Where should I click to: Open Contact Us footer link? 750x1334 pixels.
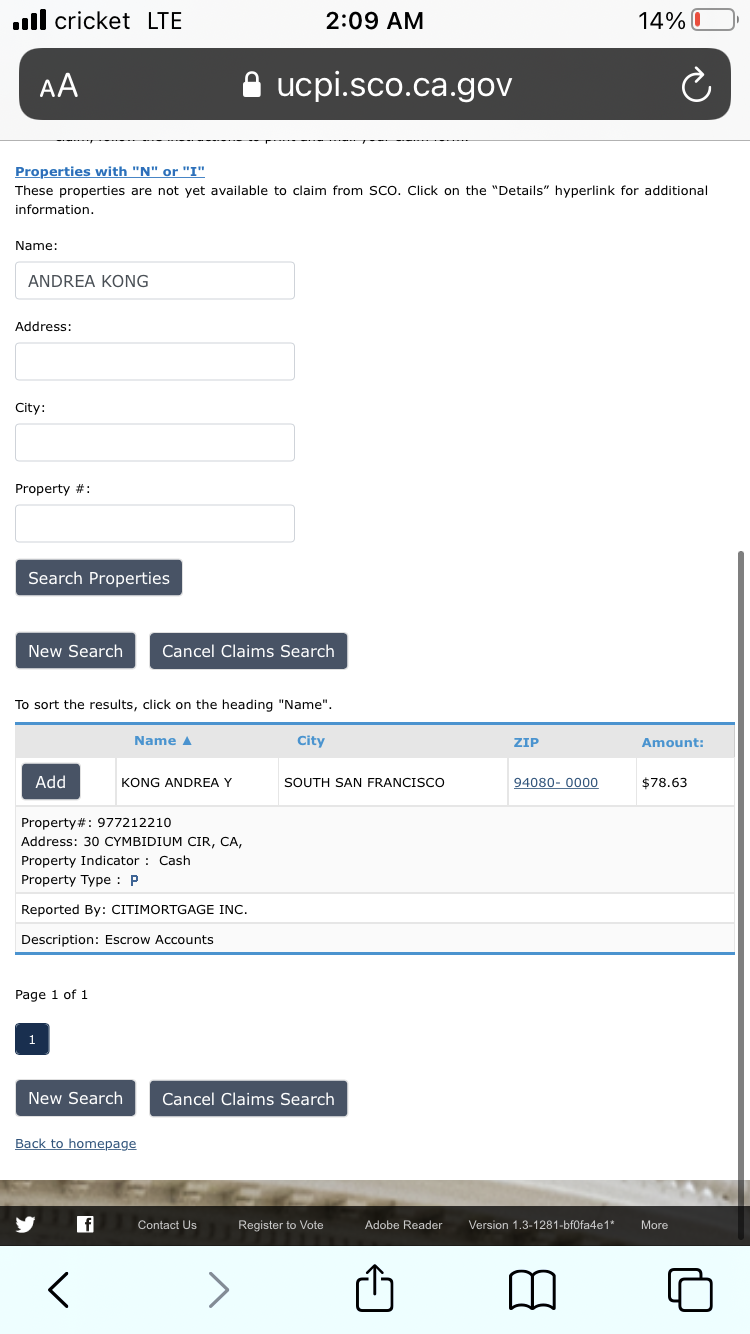pos(167,1225)
